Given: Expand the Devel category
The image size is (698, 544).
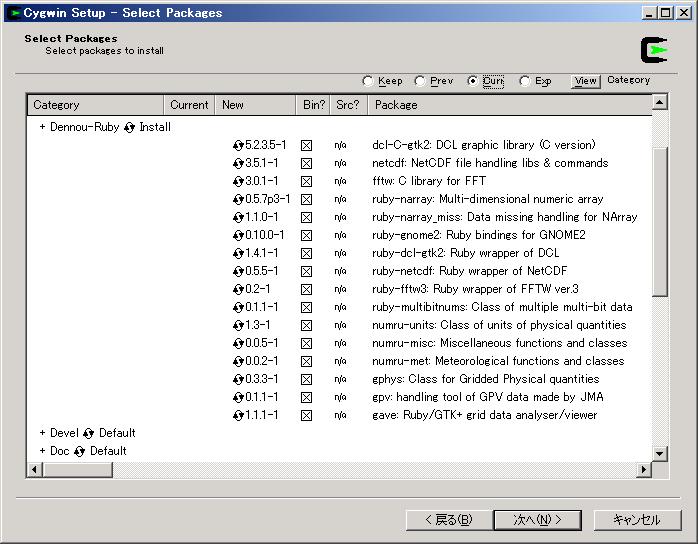Looking at the screenshot, I should pos(42,433).
